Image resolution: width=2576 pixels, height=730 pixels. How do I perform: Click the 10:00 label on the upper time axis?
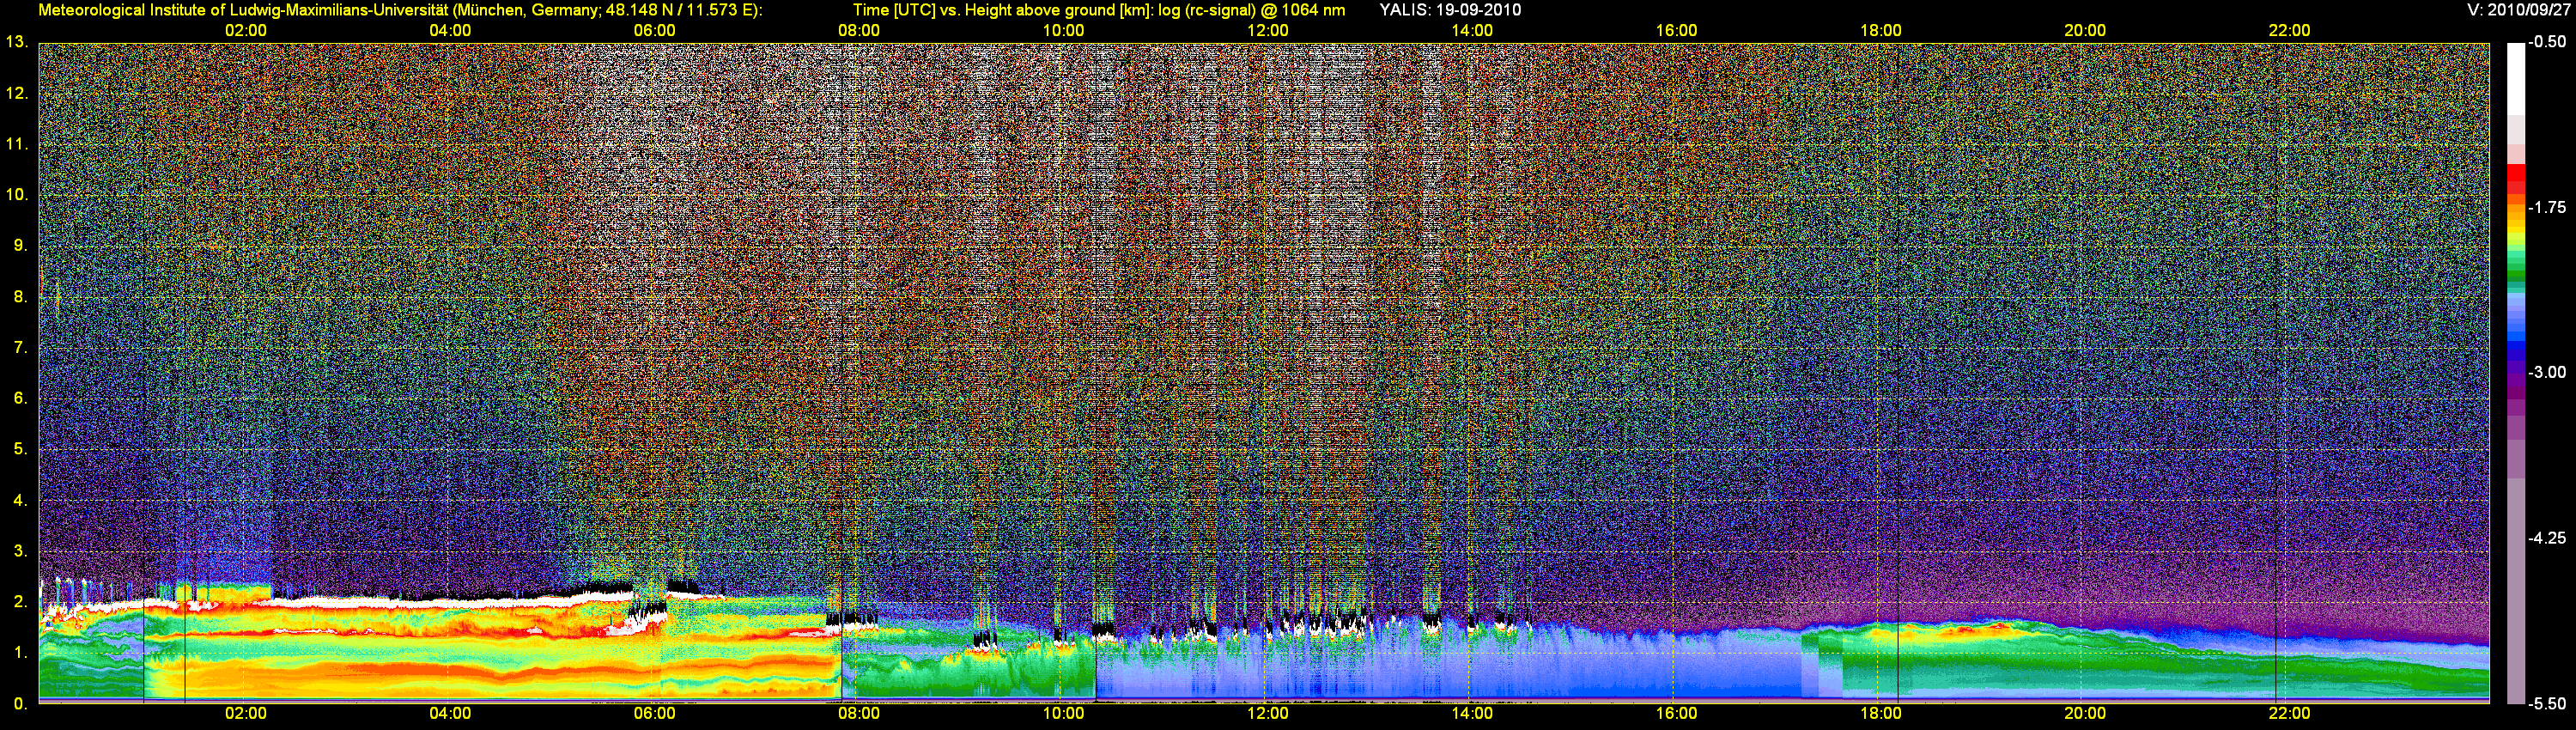(x=1063, y=31)
